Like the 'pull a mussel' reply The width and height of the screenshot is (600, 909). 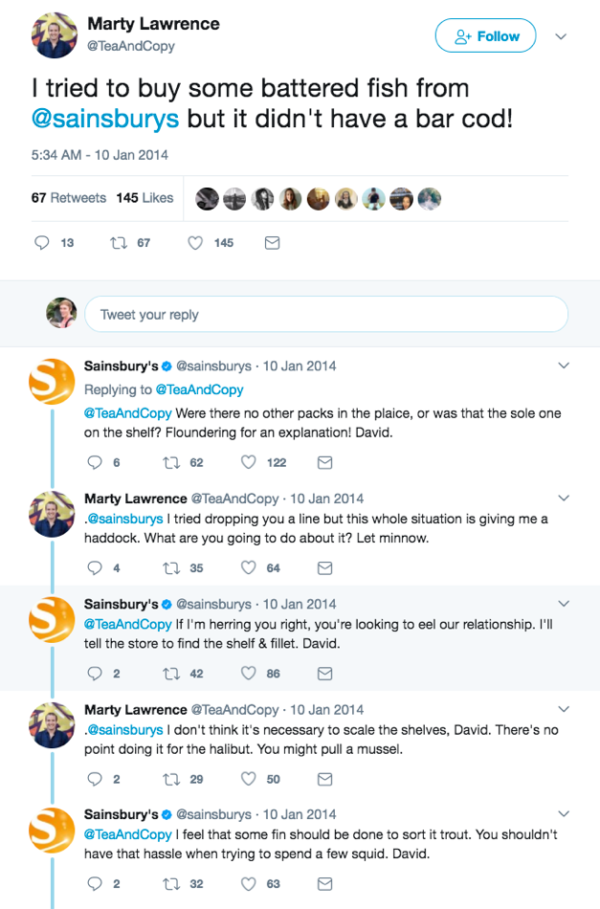[247, 778]
